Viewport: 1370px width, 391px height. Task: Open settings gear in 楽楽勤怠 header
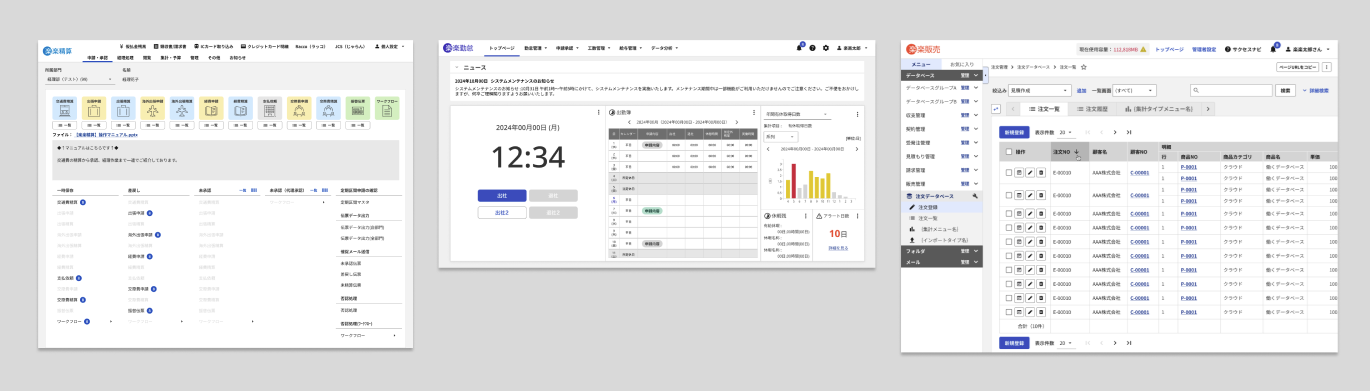826,48
